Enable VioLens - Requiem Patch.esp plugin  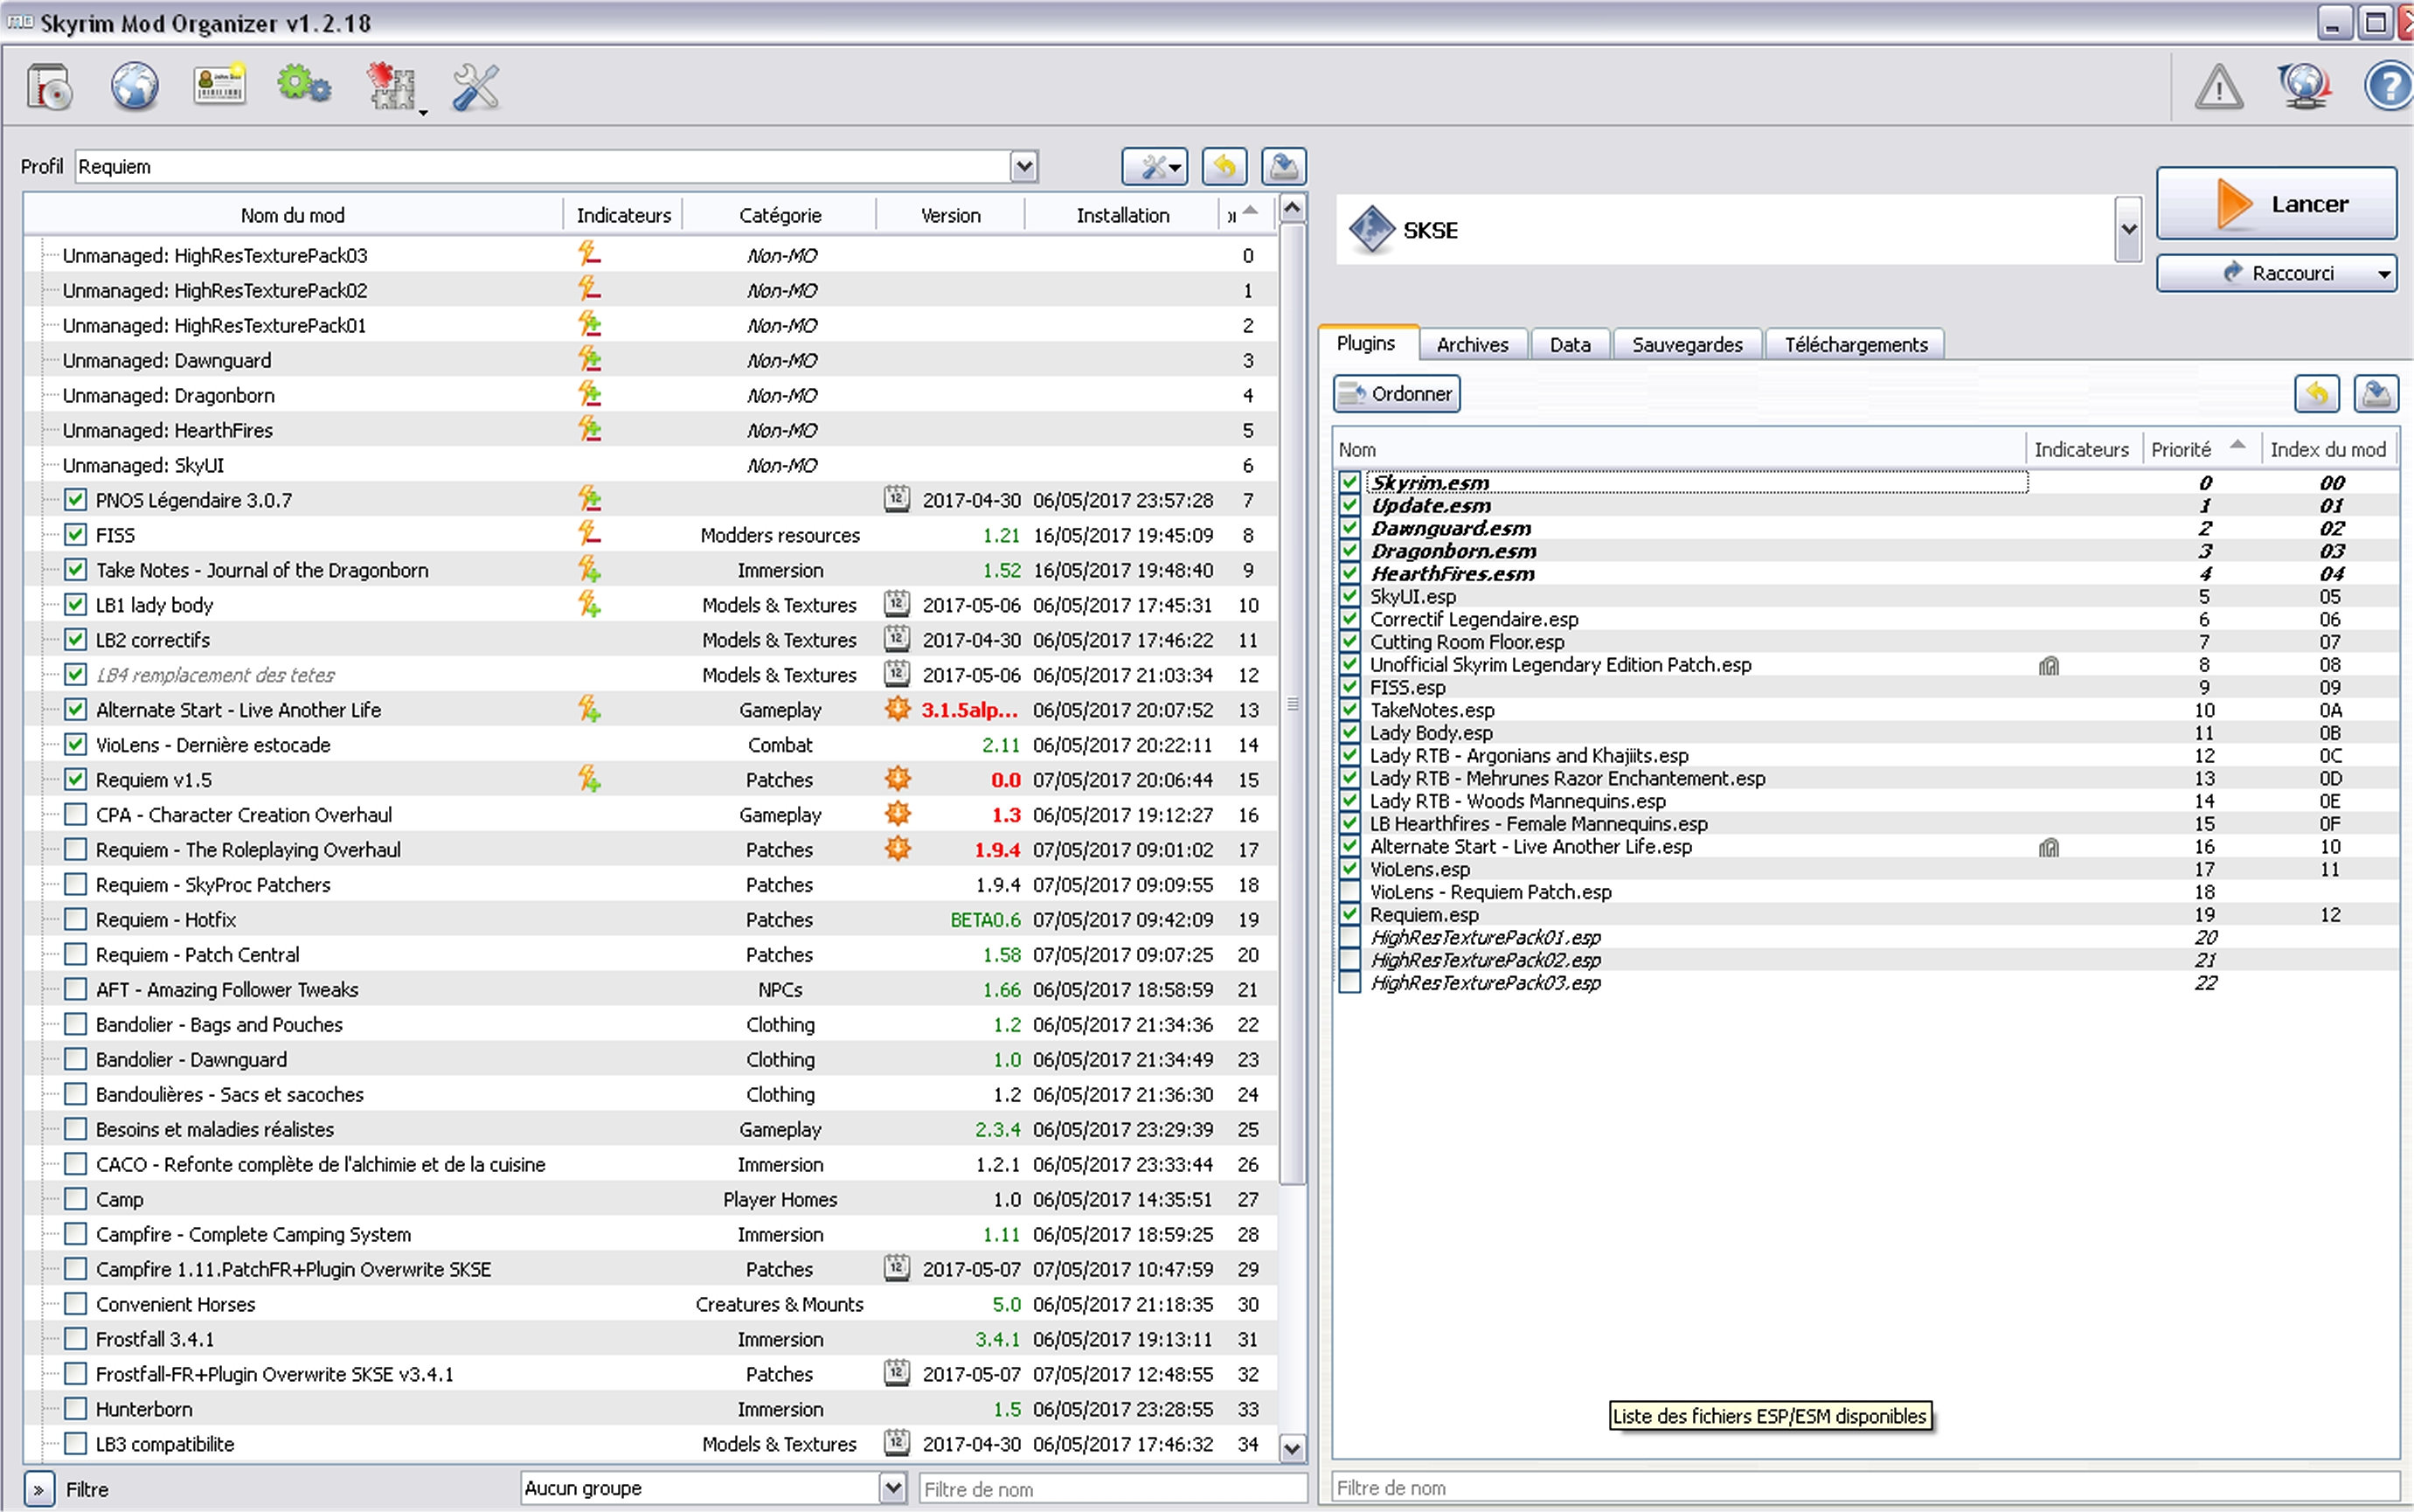1349,892
